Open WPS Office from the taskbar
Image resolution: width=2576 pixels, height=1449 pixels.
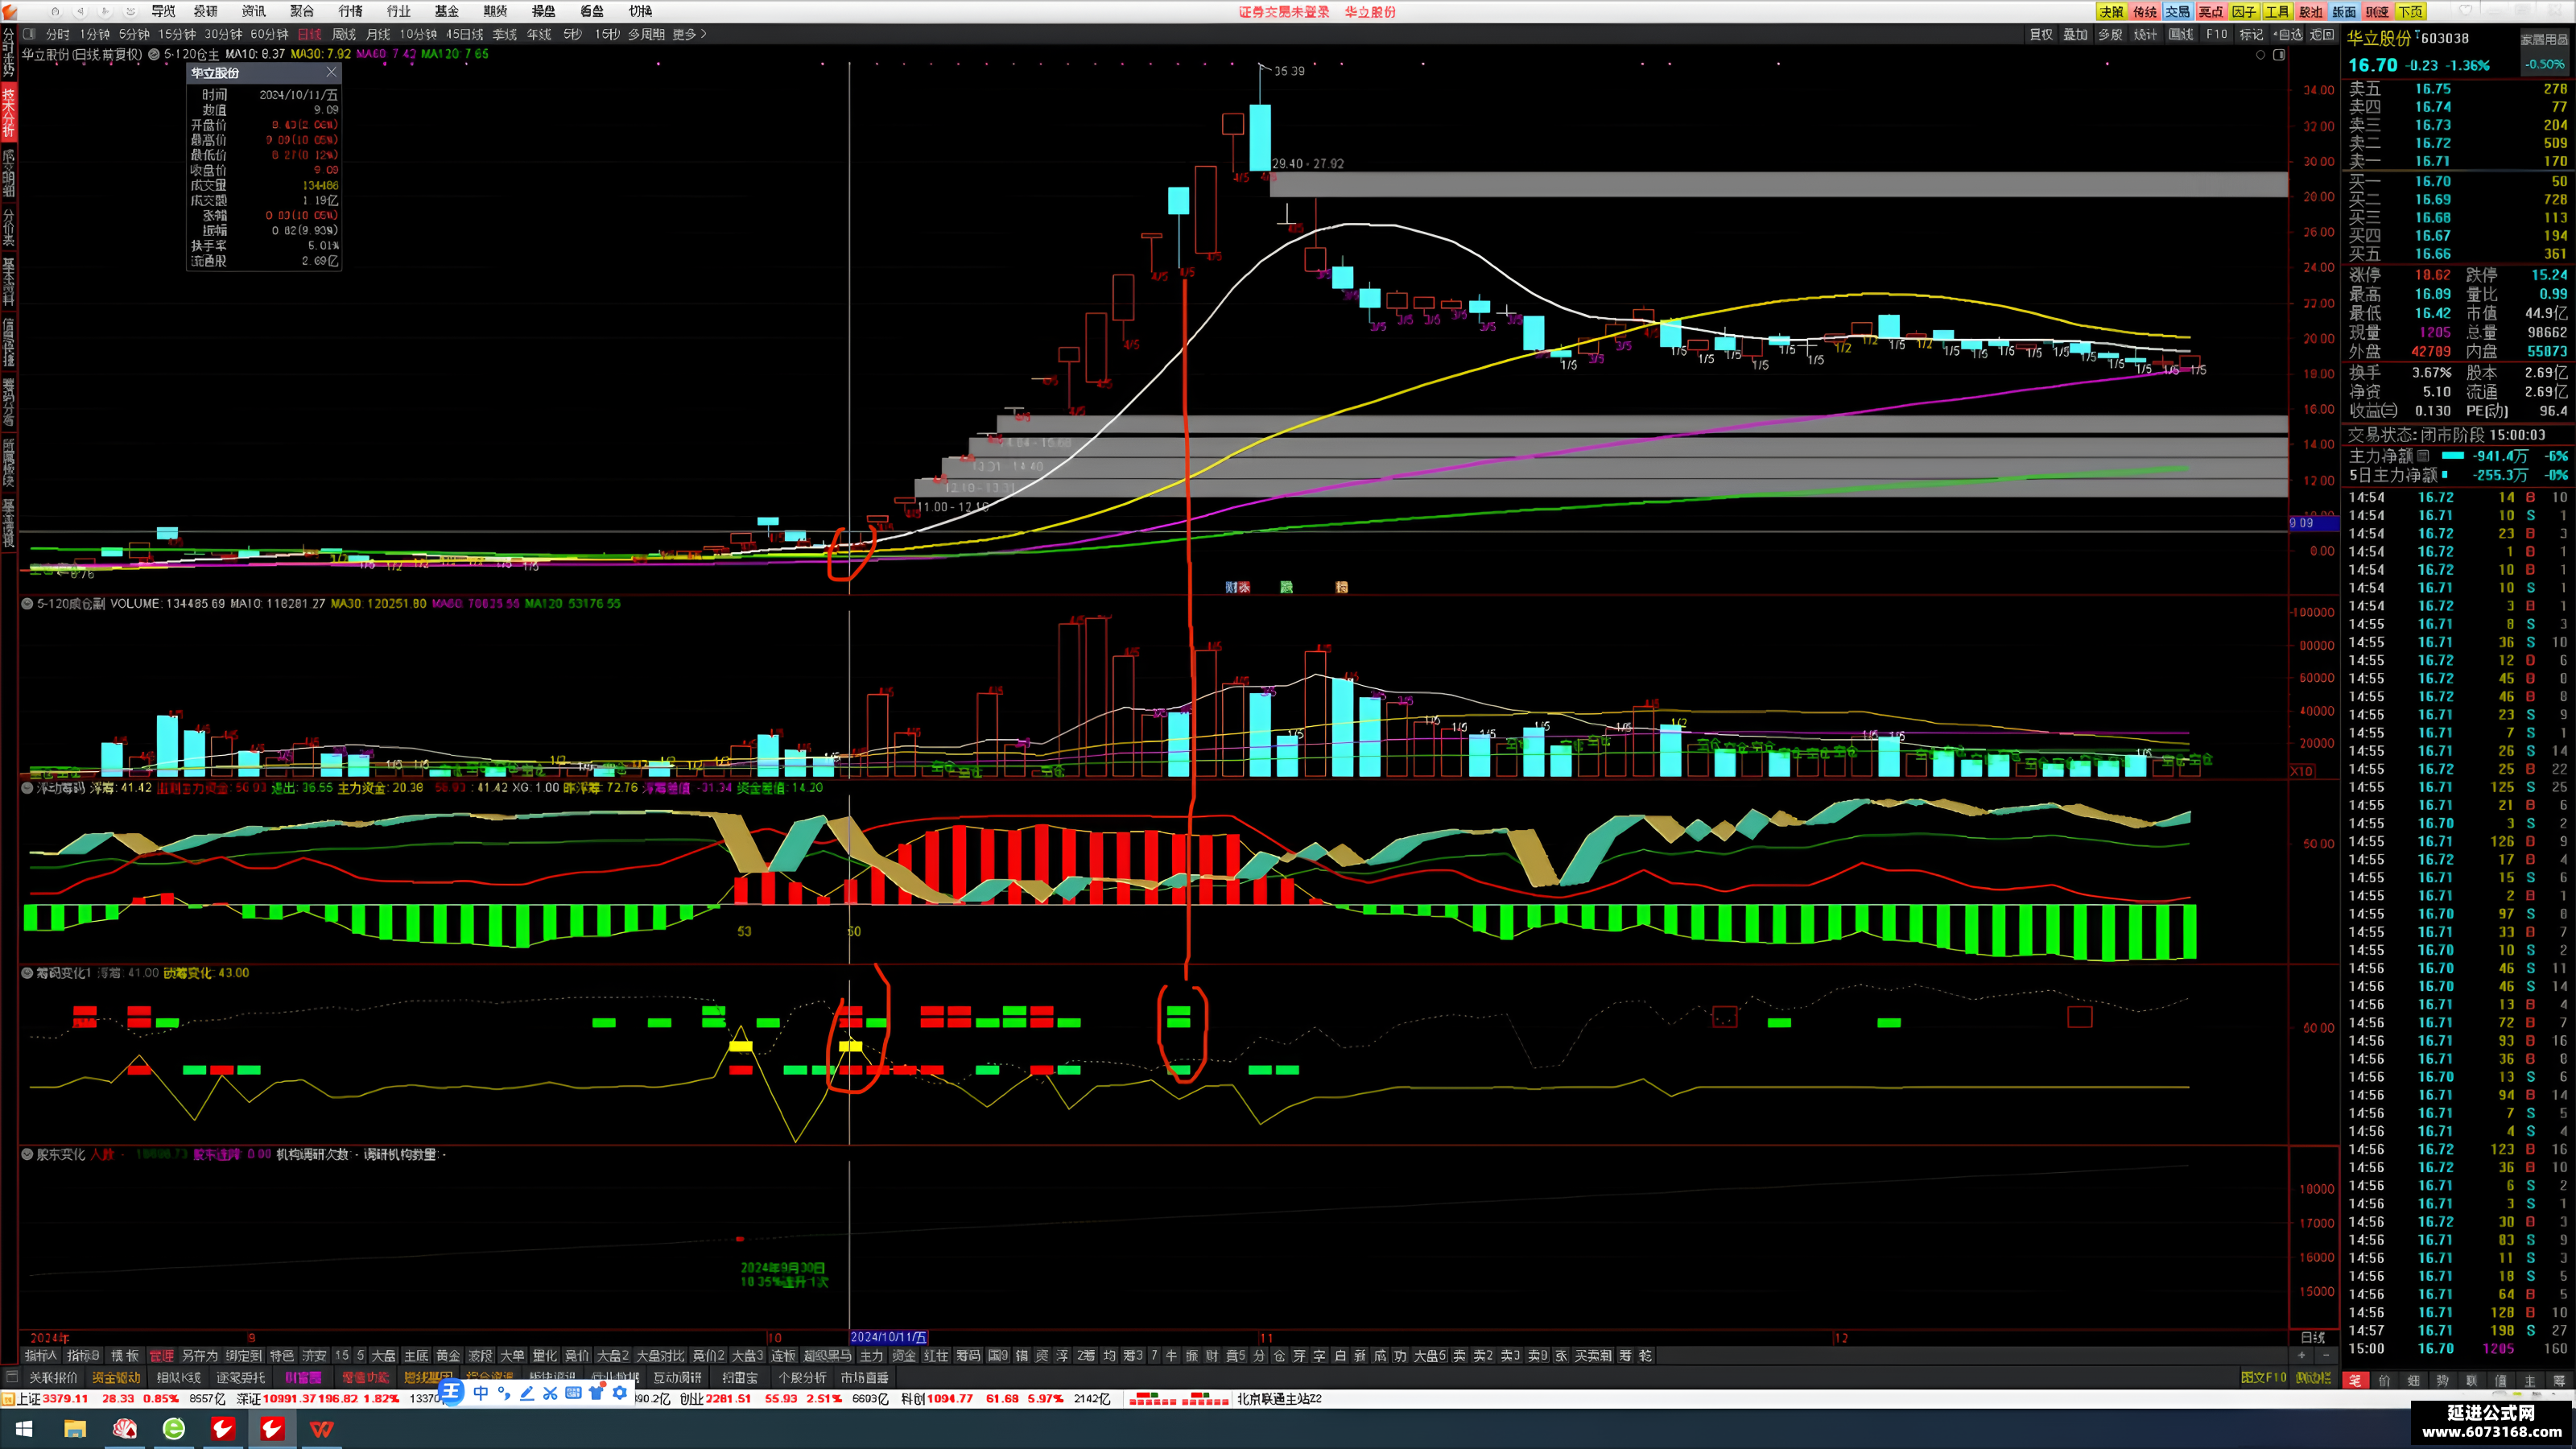pos(321,1429)
